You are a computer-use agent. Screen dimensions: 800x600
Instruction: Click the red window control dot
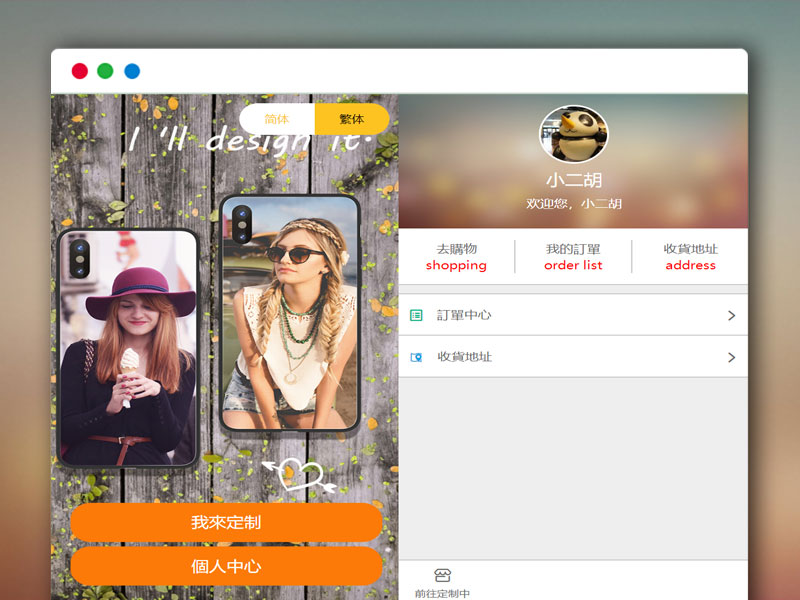(79, 71)
